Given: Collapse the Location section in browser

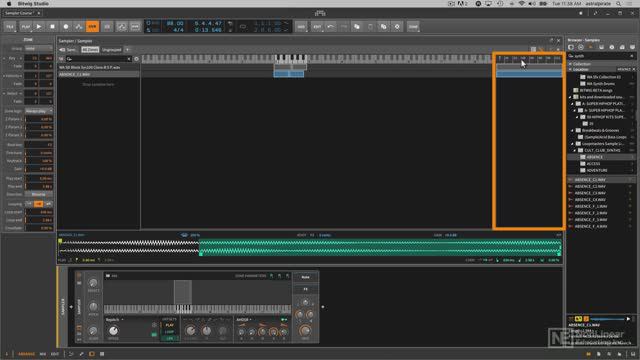Looking at the screenshot, I should (x=570, y=69).
